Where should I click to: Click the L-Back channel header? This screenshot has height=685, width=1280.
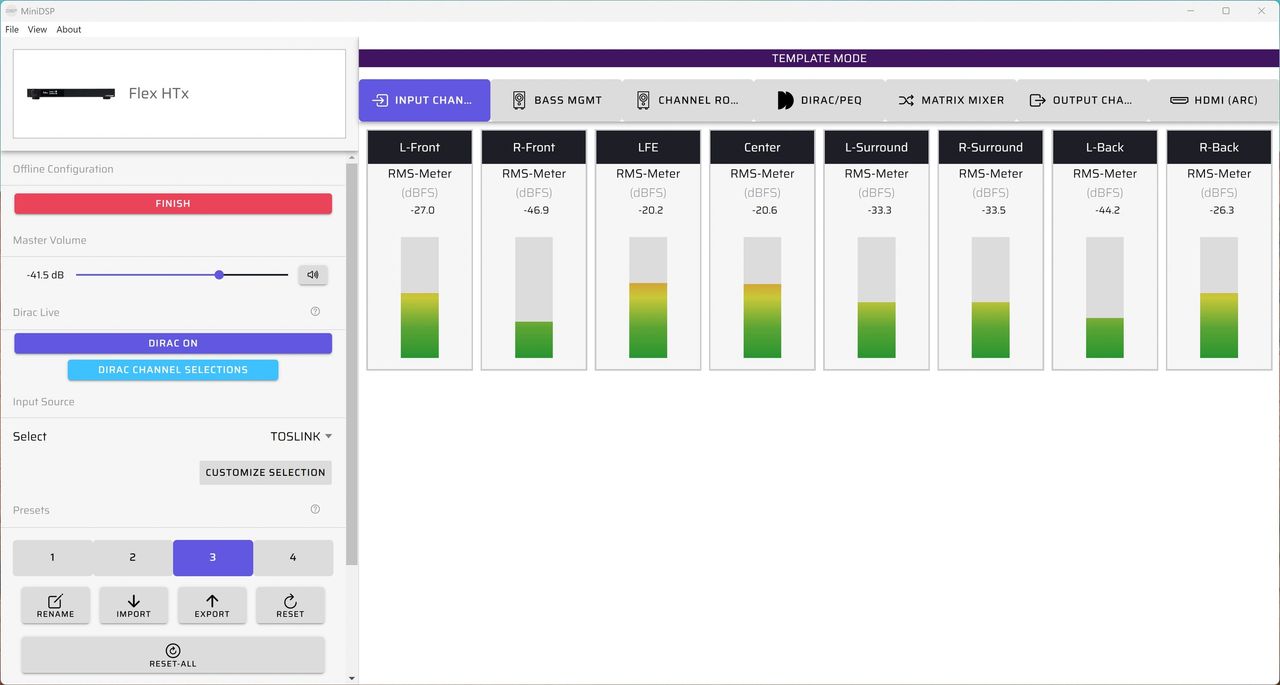(x=1105, y=147)
